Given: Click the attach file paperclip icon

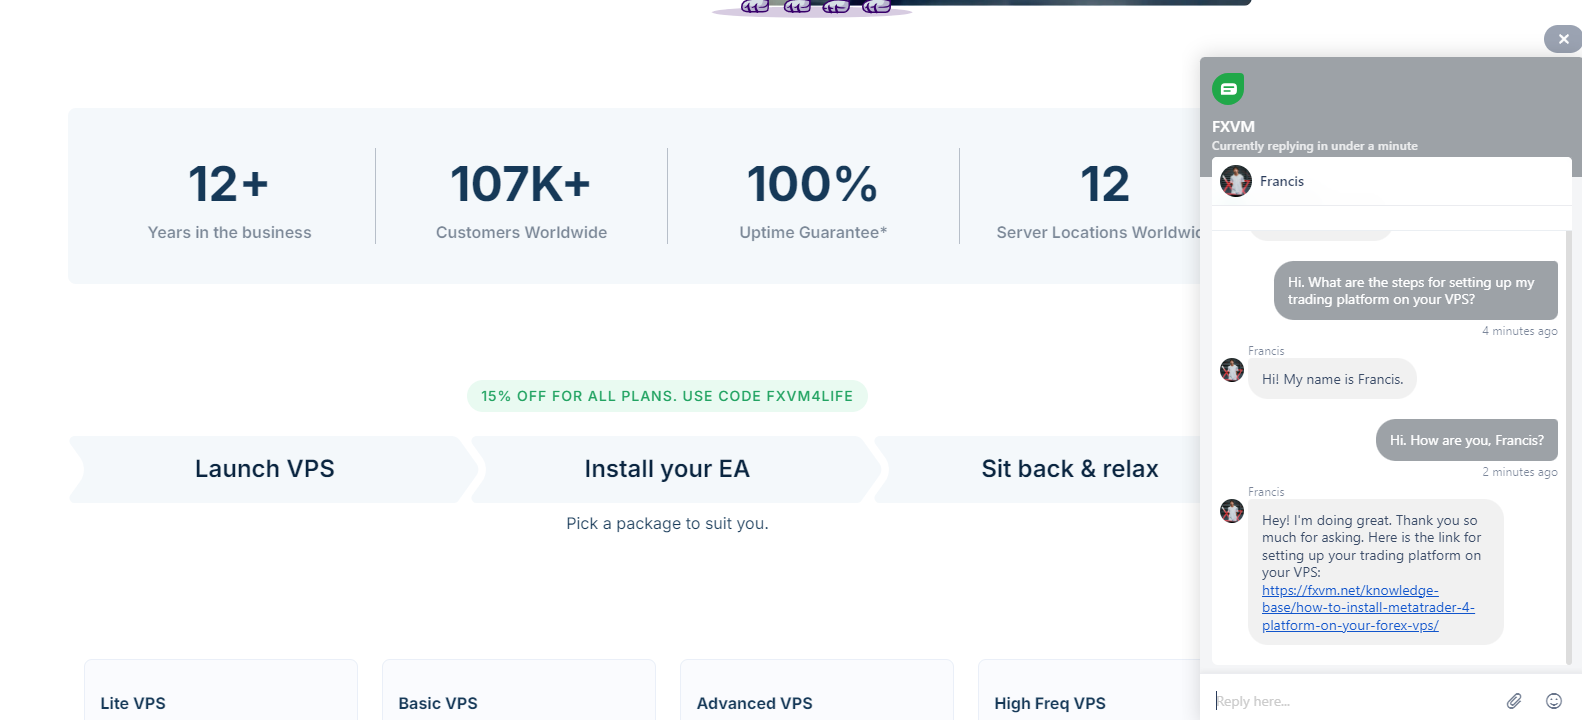Looking at the screenshot, I should tap(1514, 701).
